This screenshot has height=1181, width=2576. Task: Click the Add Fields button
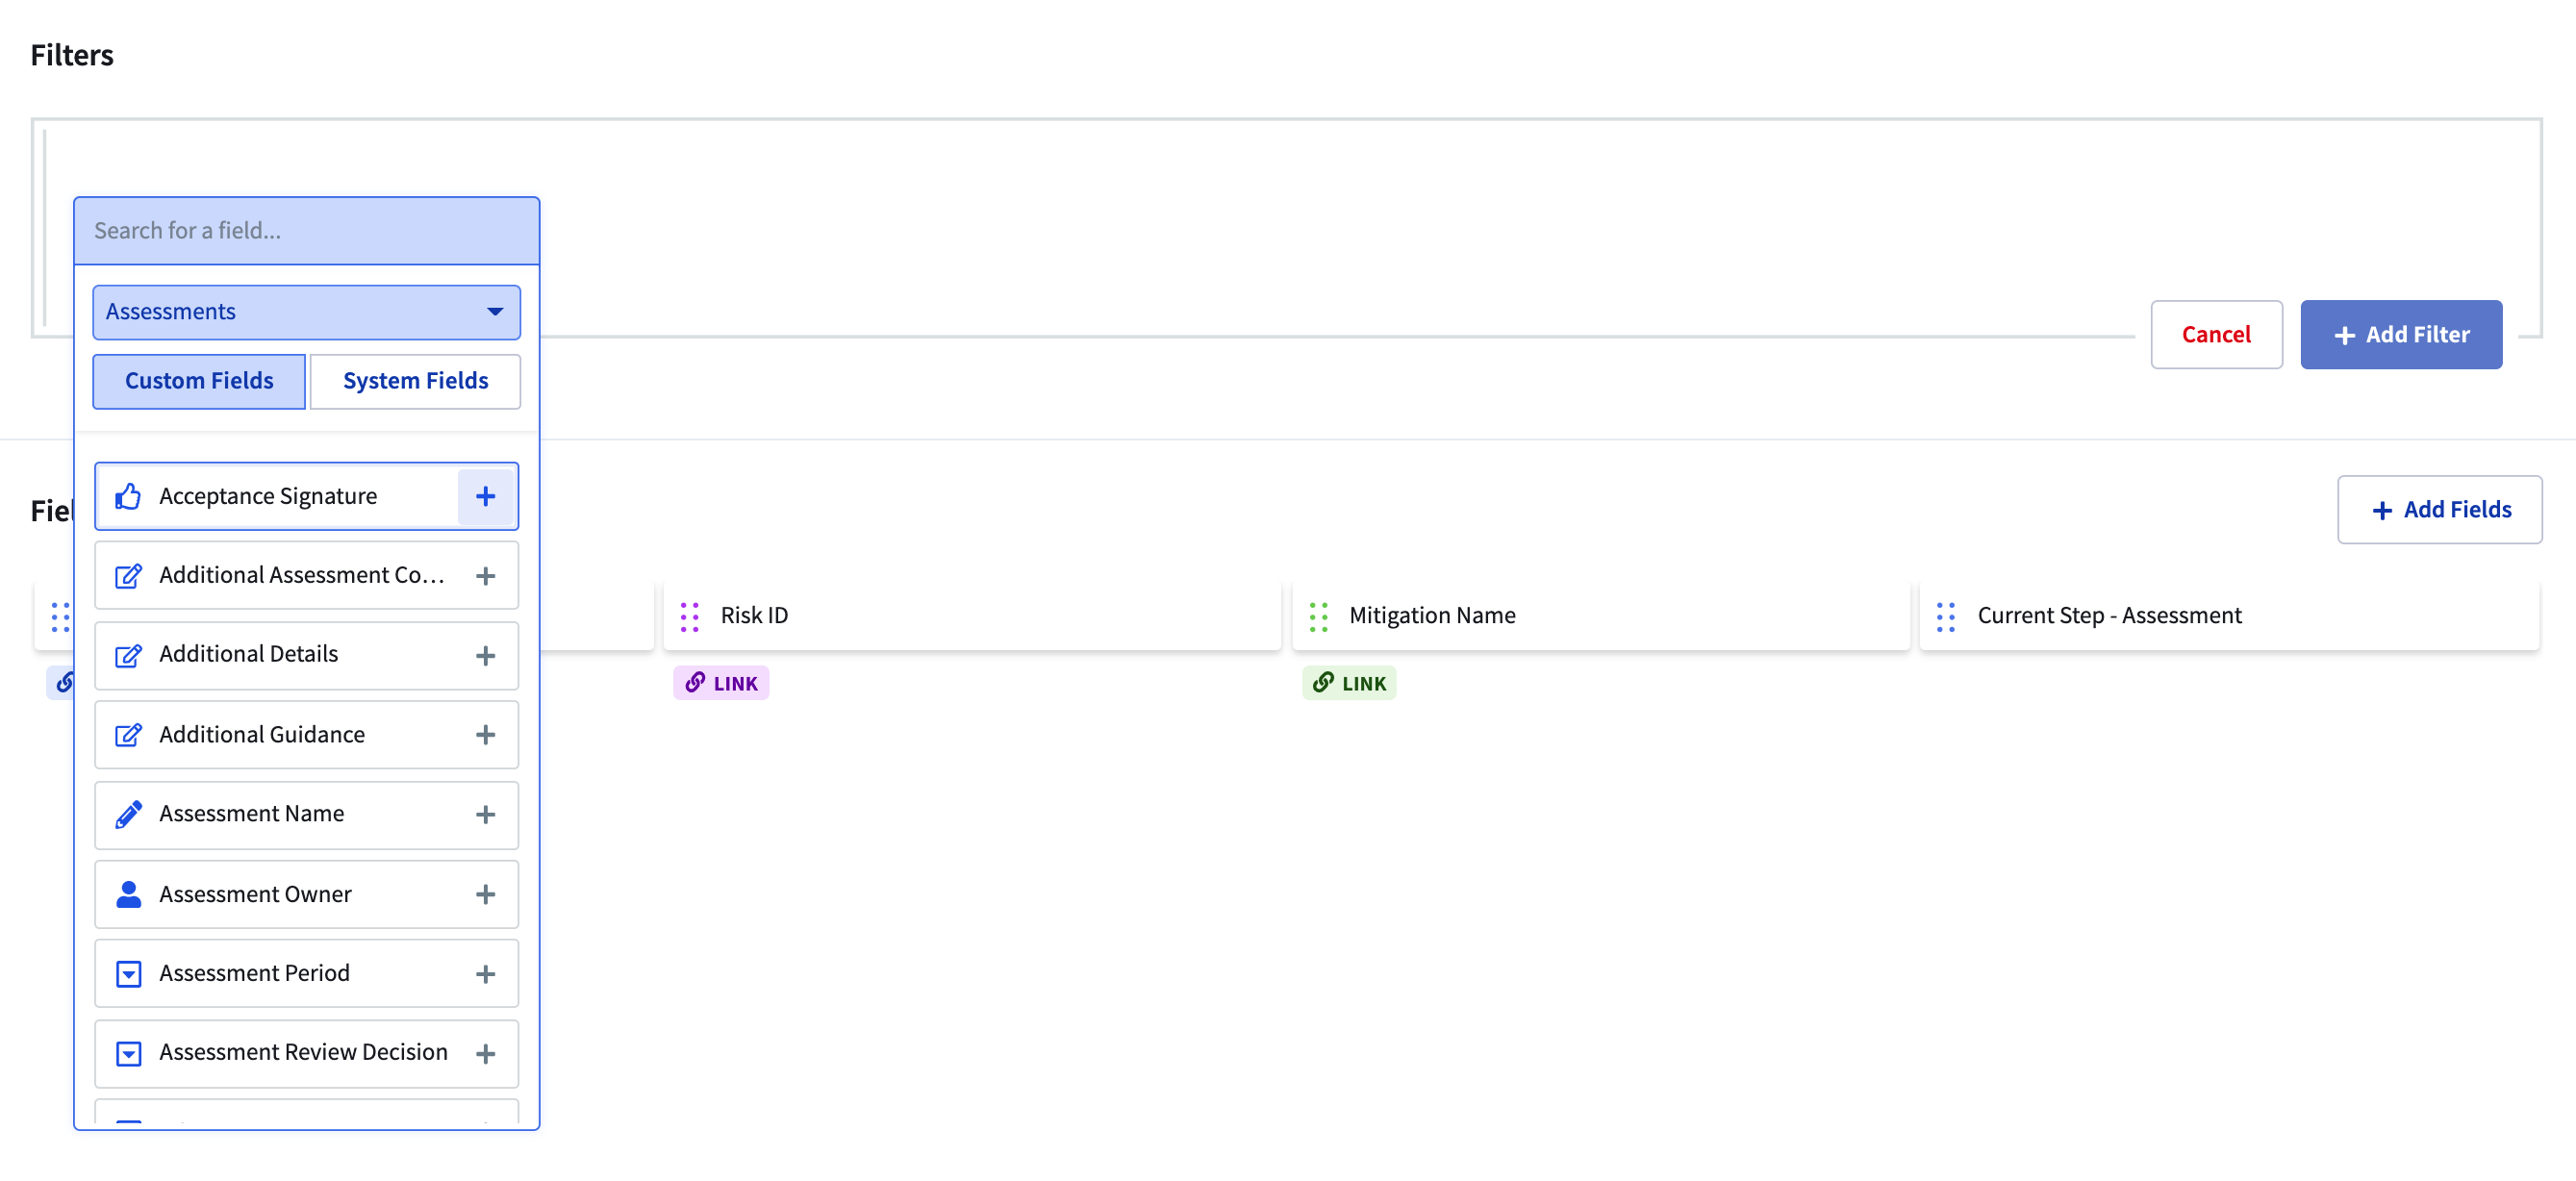pyautogui.click(x=2439, y=509)
